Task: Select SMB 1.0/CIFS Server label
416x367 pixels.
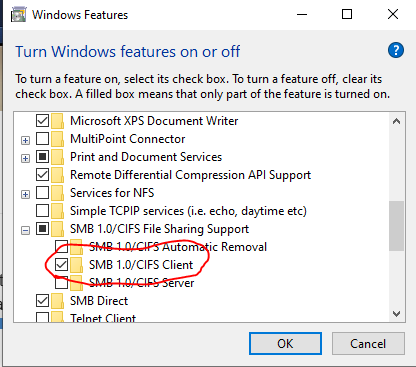Action: click(x=142, y=283)
